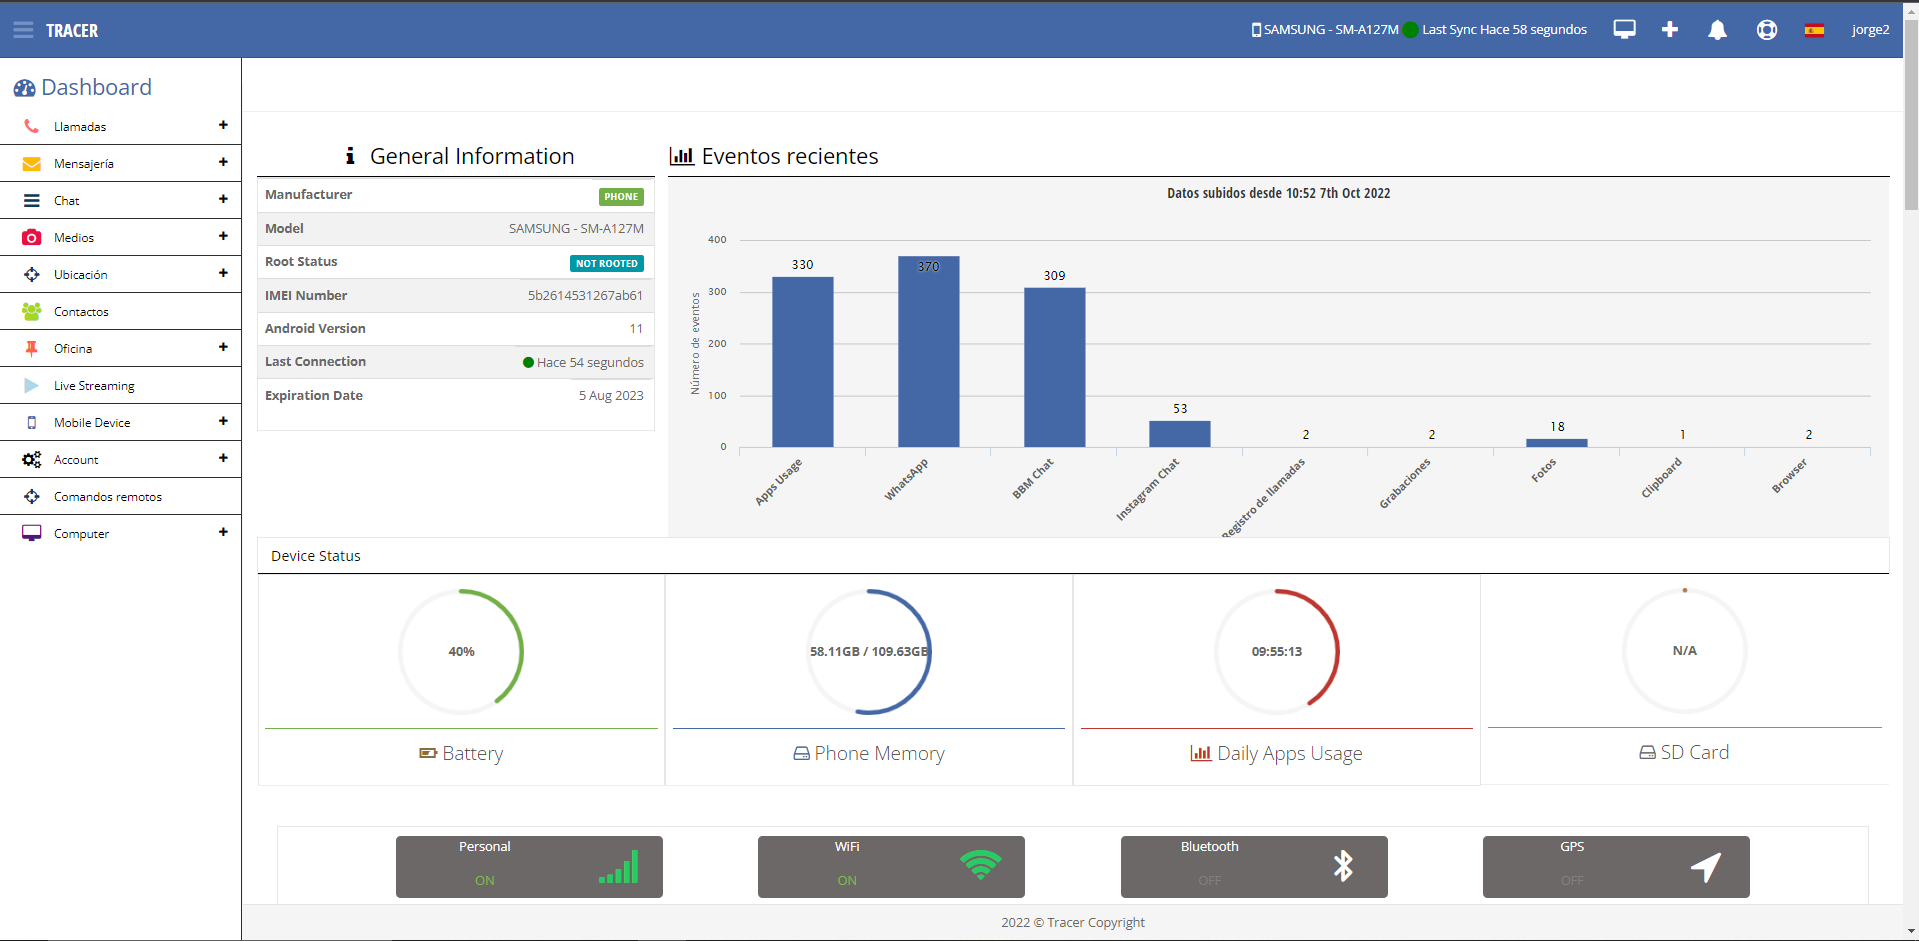Toggle the GPS status tile
This screenshot has width=1919, height=941.
(1615, 866)
